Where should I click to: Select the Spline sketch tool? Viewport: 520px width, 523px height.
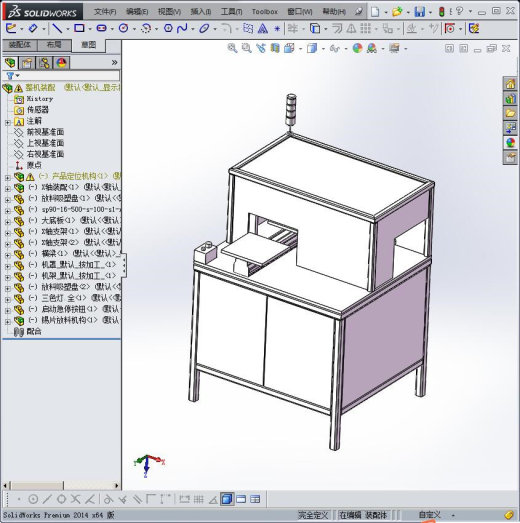(182, 29)
